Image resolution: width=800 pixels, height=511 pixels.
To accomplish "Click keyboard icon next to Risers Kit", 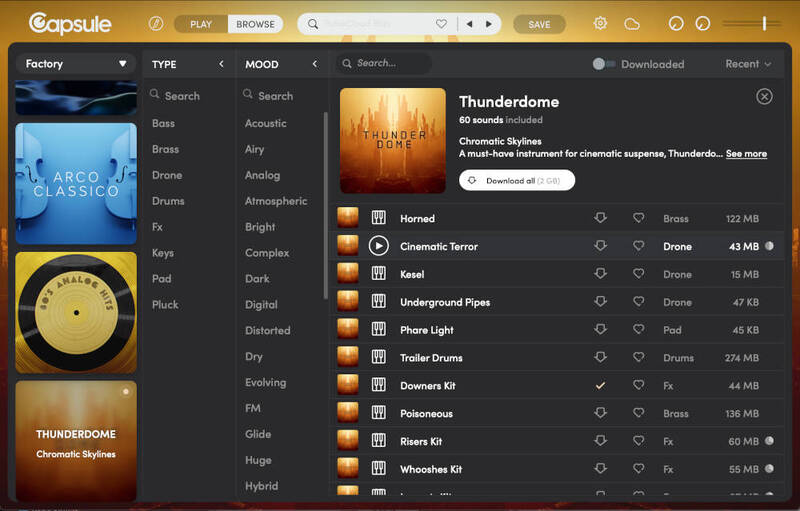I will pos(379,441).
